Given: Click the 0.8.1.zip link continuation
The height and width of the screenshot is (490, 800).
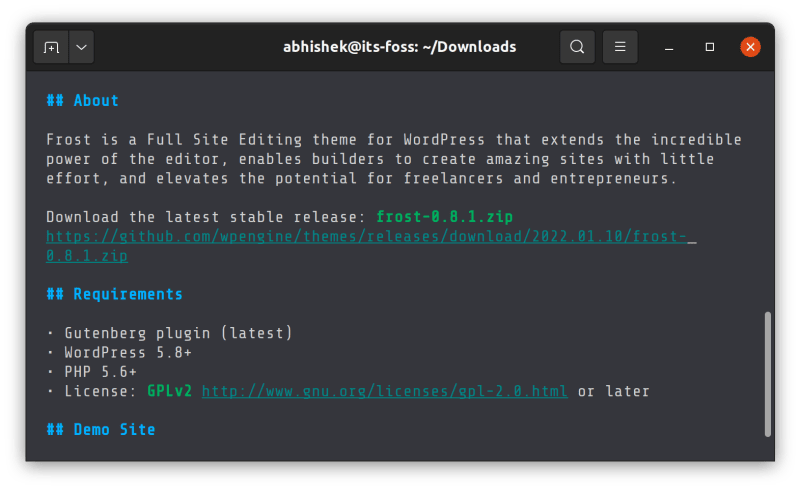Looking at the screenshot, I should click(87, 256).
